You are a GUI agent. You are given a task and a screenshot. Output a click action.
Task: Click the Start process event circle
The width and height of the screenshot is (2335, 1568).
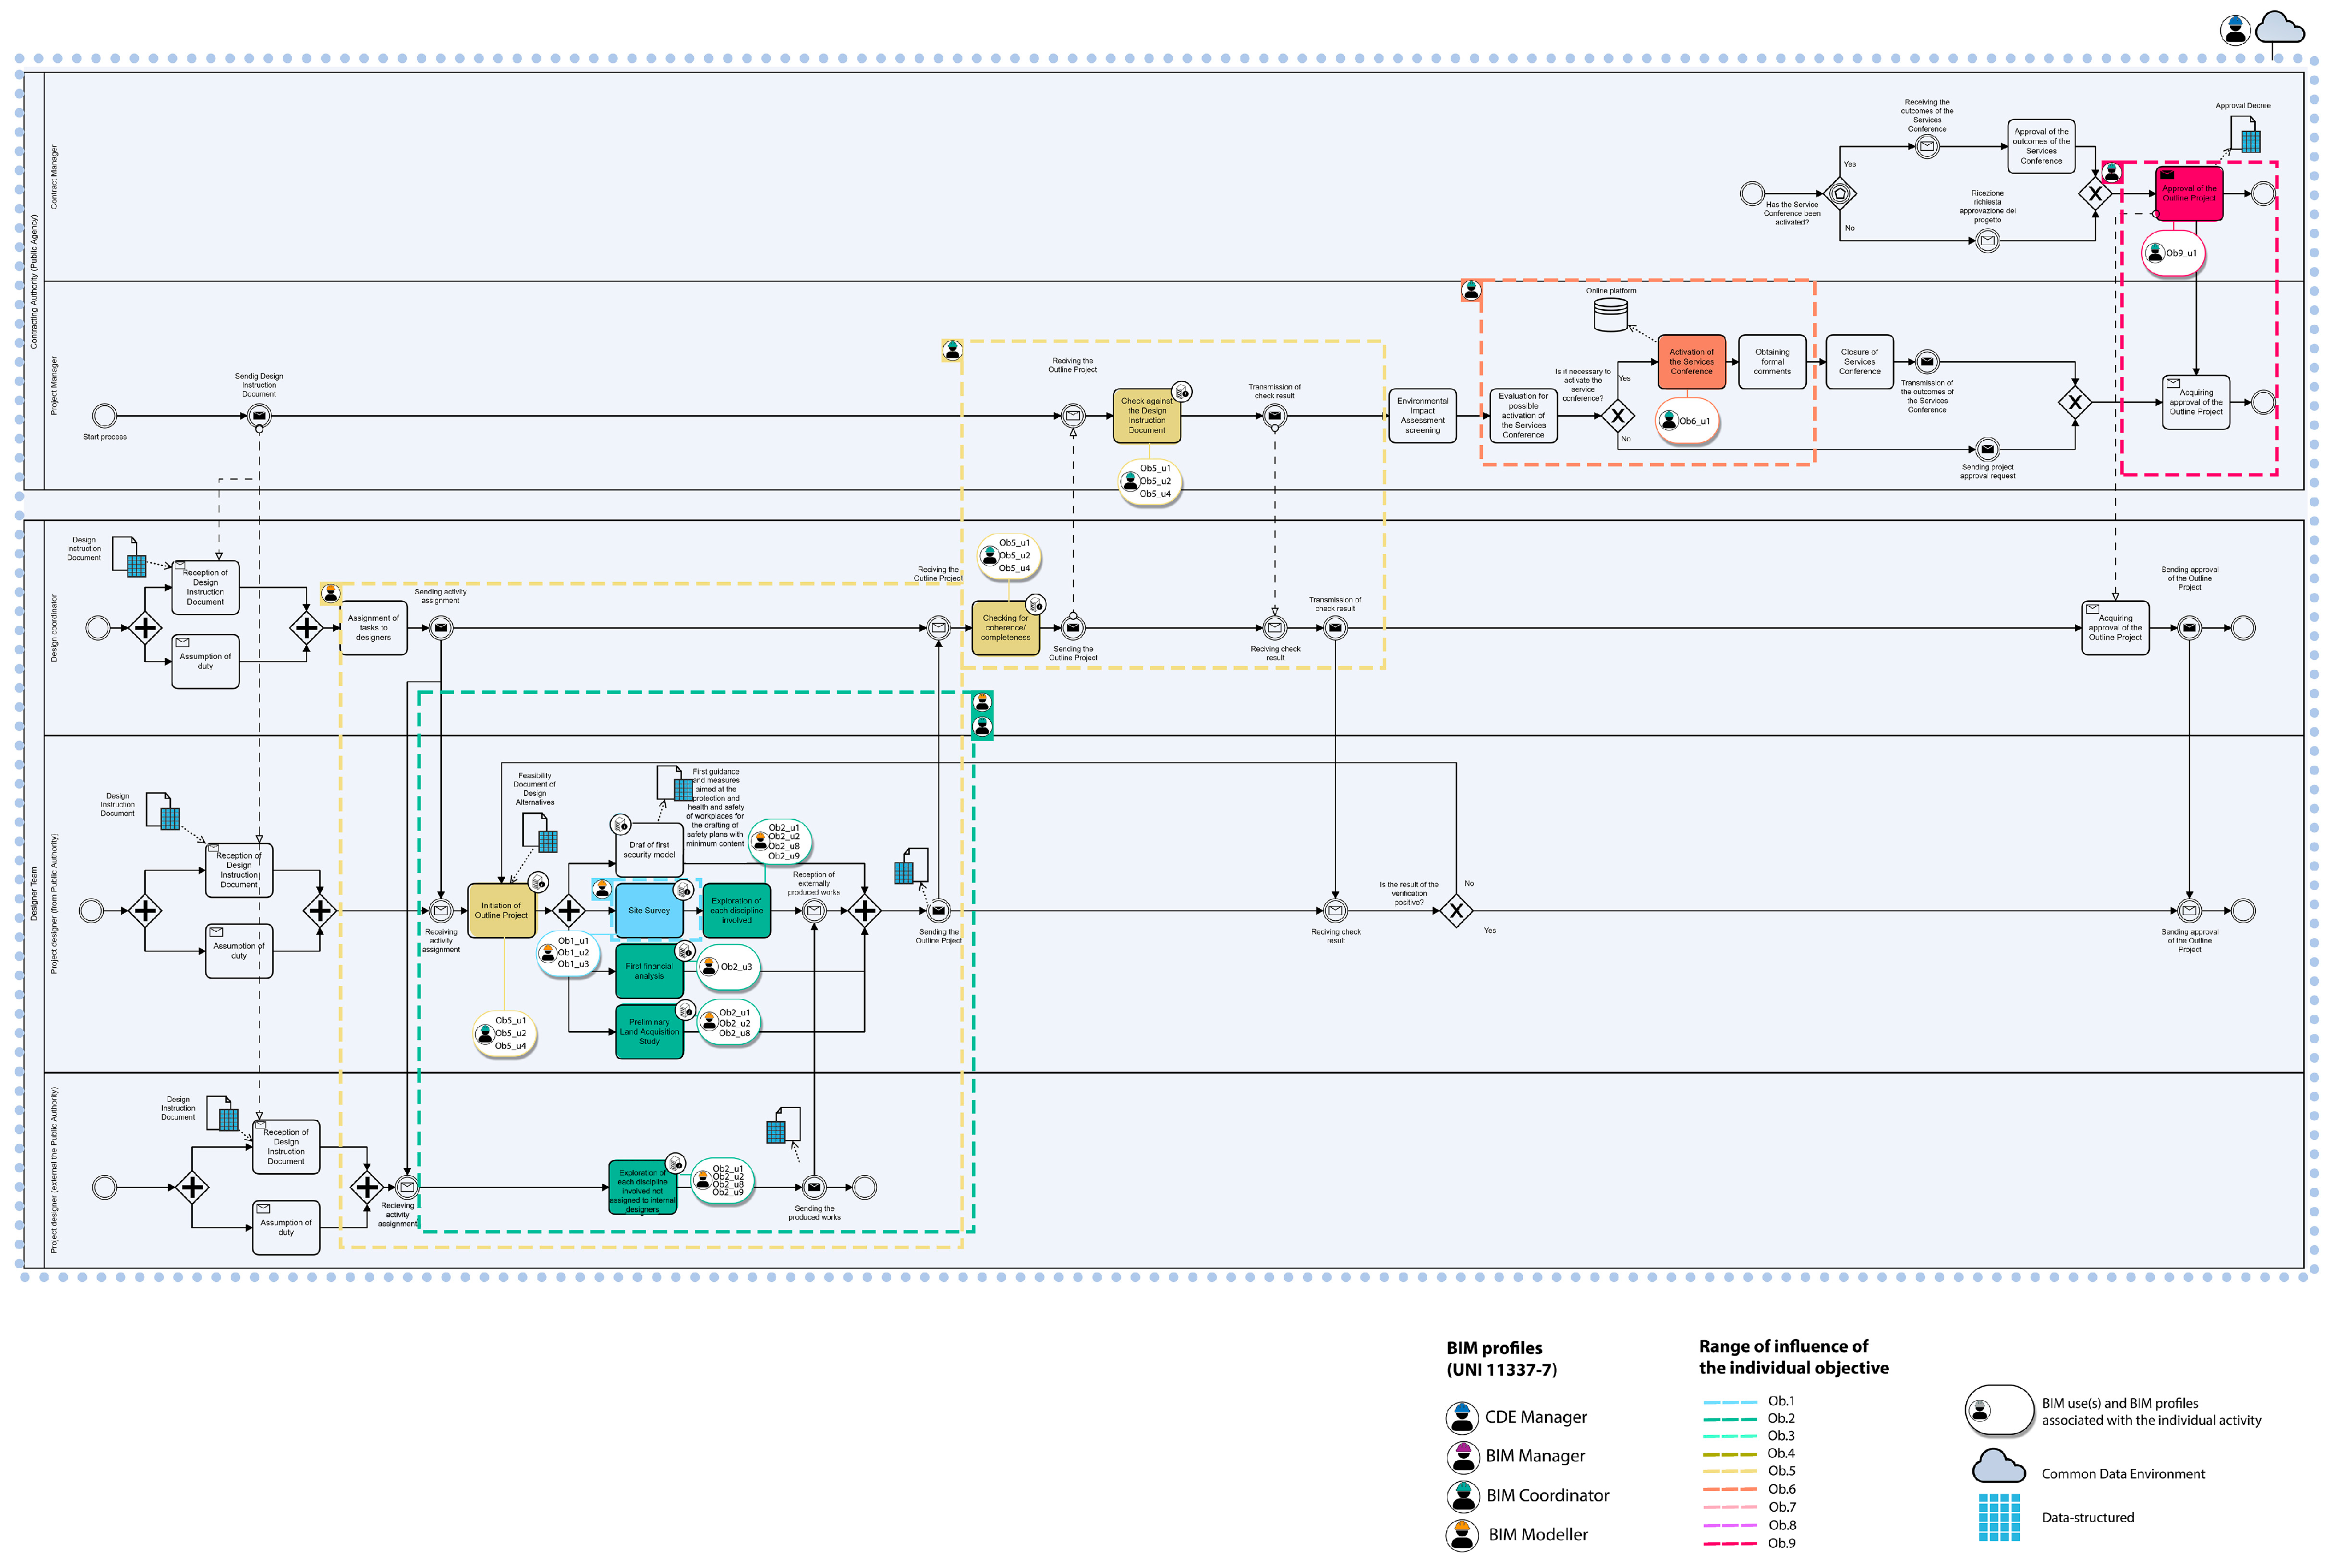(x=104, y=415)
